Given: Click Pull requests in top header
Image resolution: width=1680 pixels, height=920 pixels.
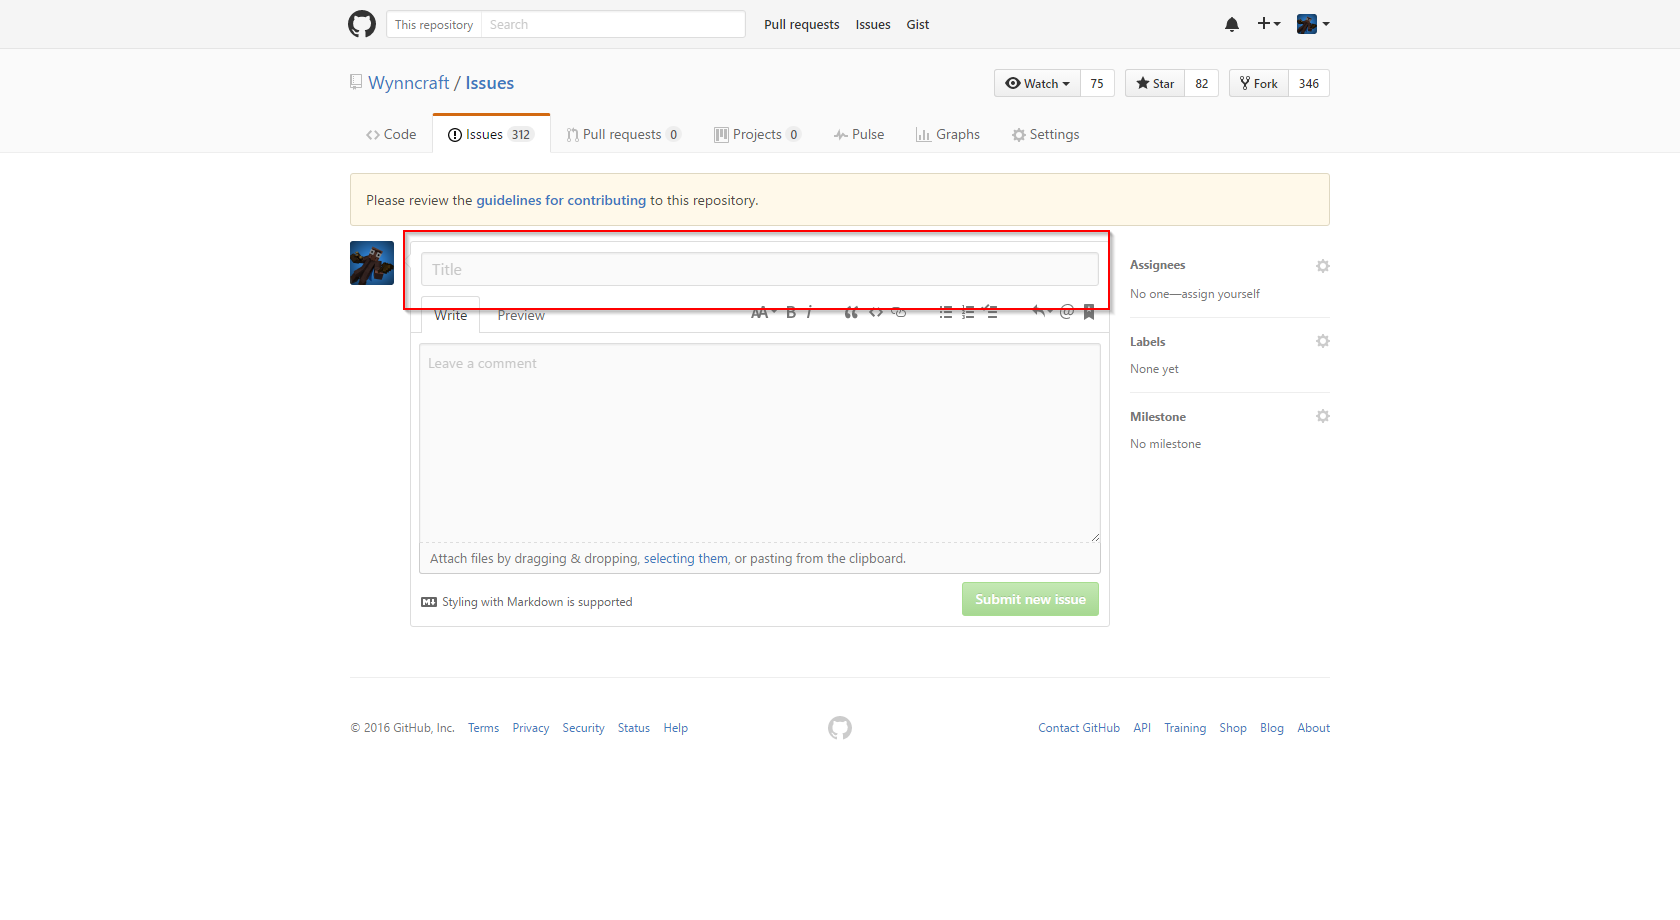Looking at the screenshot, I should (801, 24).
